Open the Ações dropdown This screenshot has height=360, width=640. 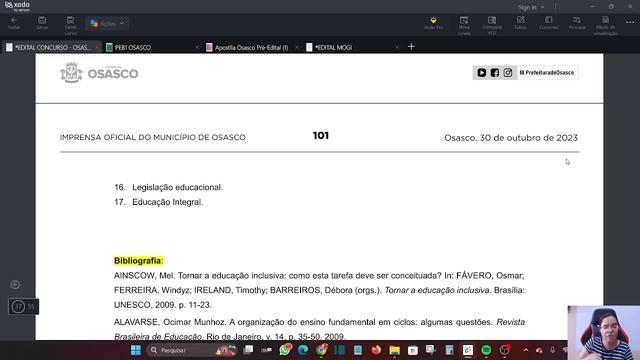coord(107,24)
